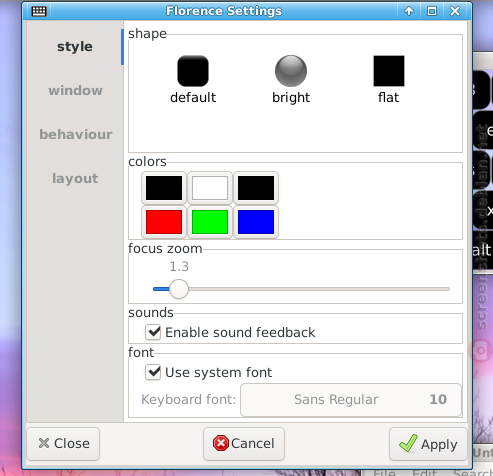Open the first black color swatch in the top row
The width and height of the screenshot is (493, 476).
point(164,188)
